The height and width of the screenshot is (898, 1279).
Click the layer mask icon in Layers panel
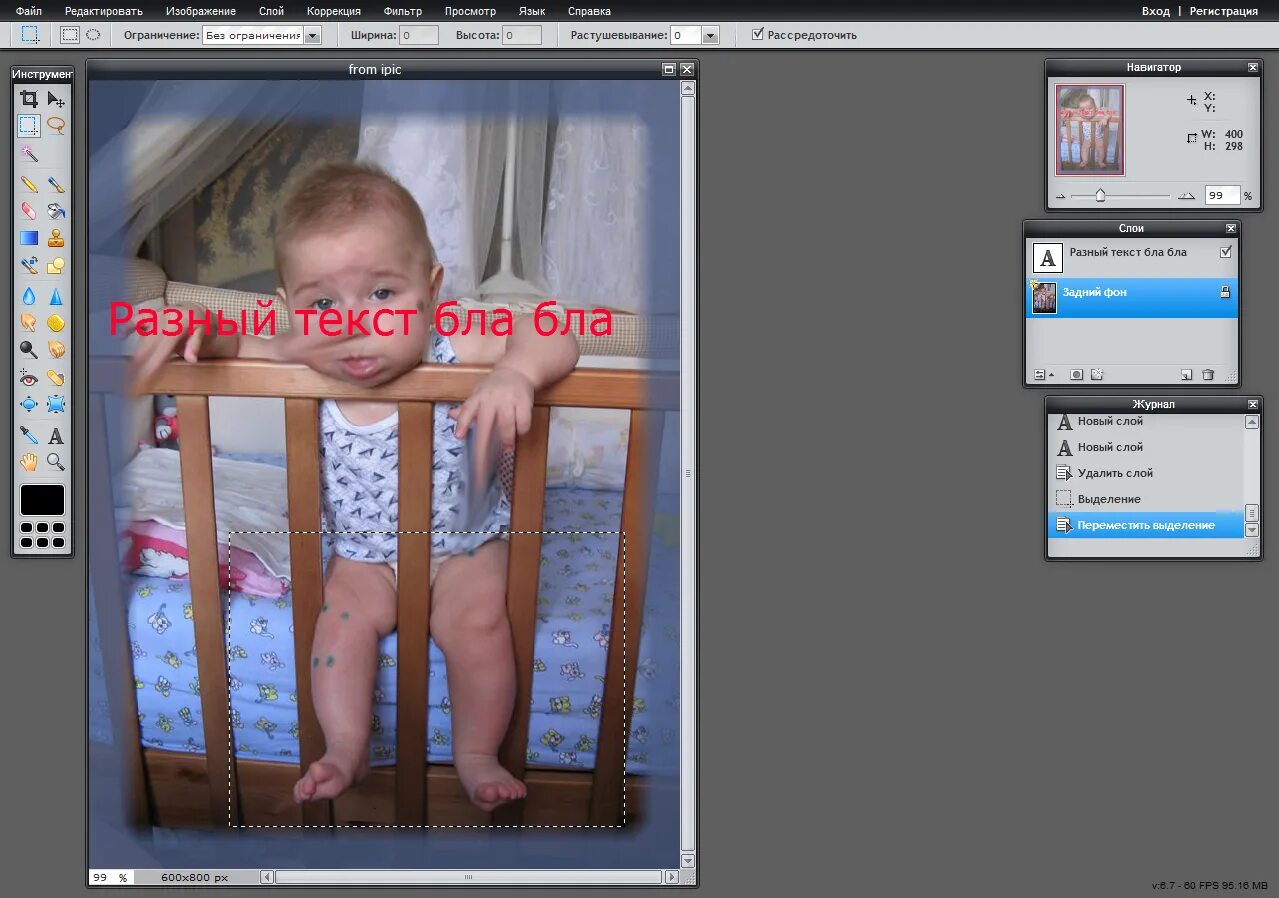(x=1076, y=374)
